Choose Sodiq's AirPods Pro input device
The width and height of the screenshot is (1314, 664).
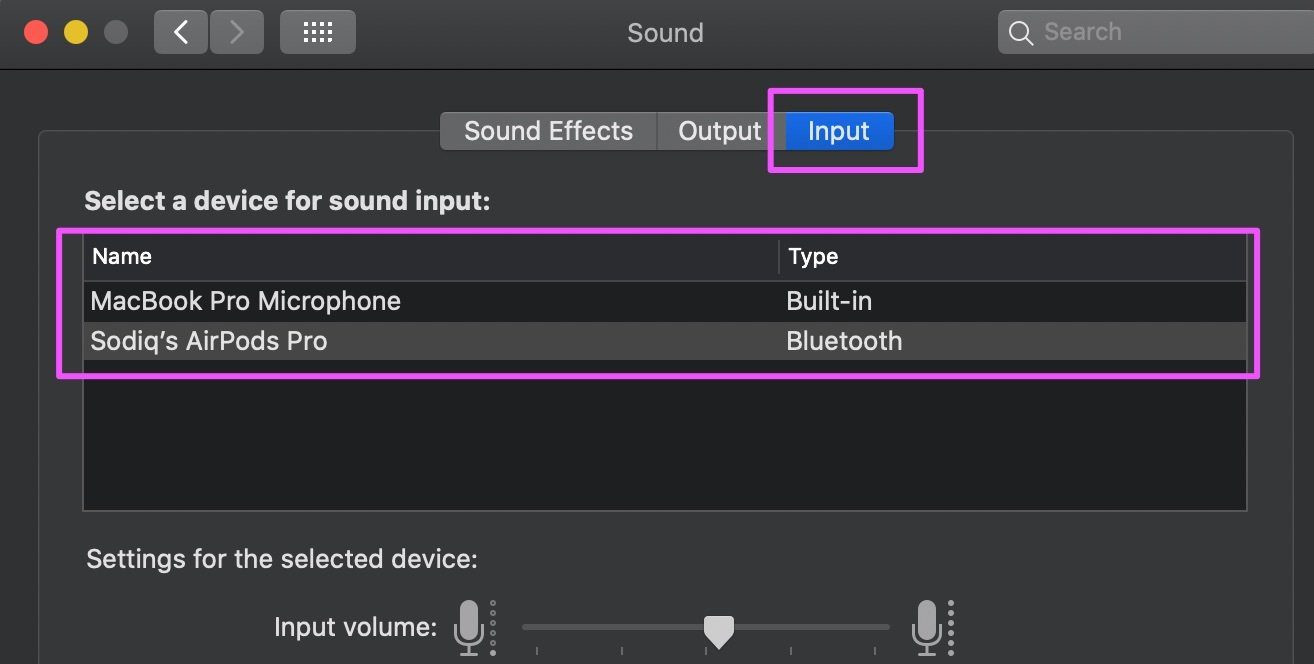point(665,341)
